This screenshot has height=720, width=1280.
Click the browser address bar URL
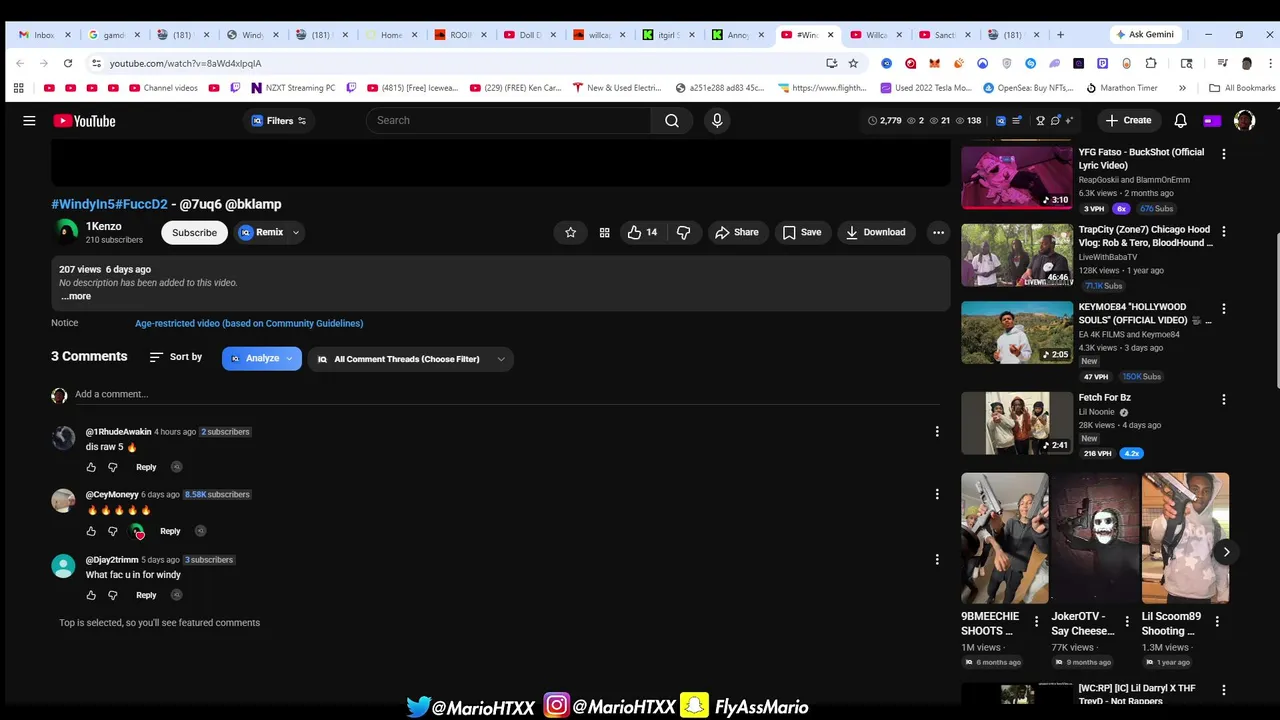(x=186, y=63)
